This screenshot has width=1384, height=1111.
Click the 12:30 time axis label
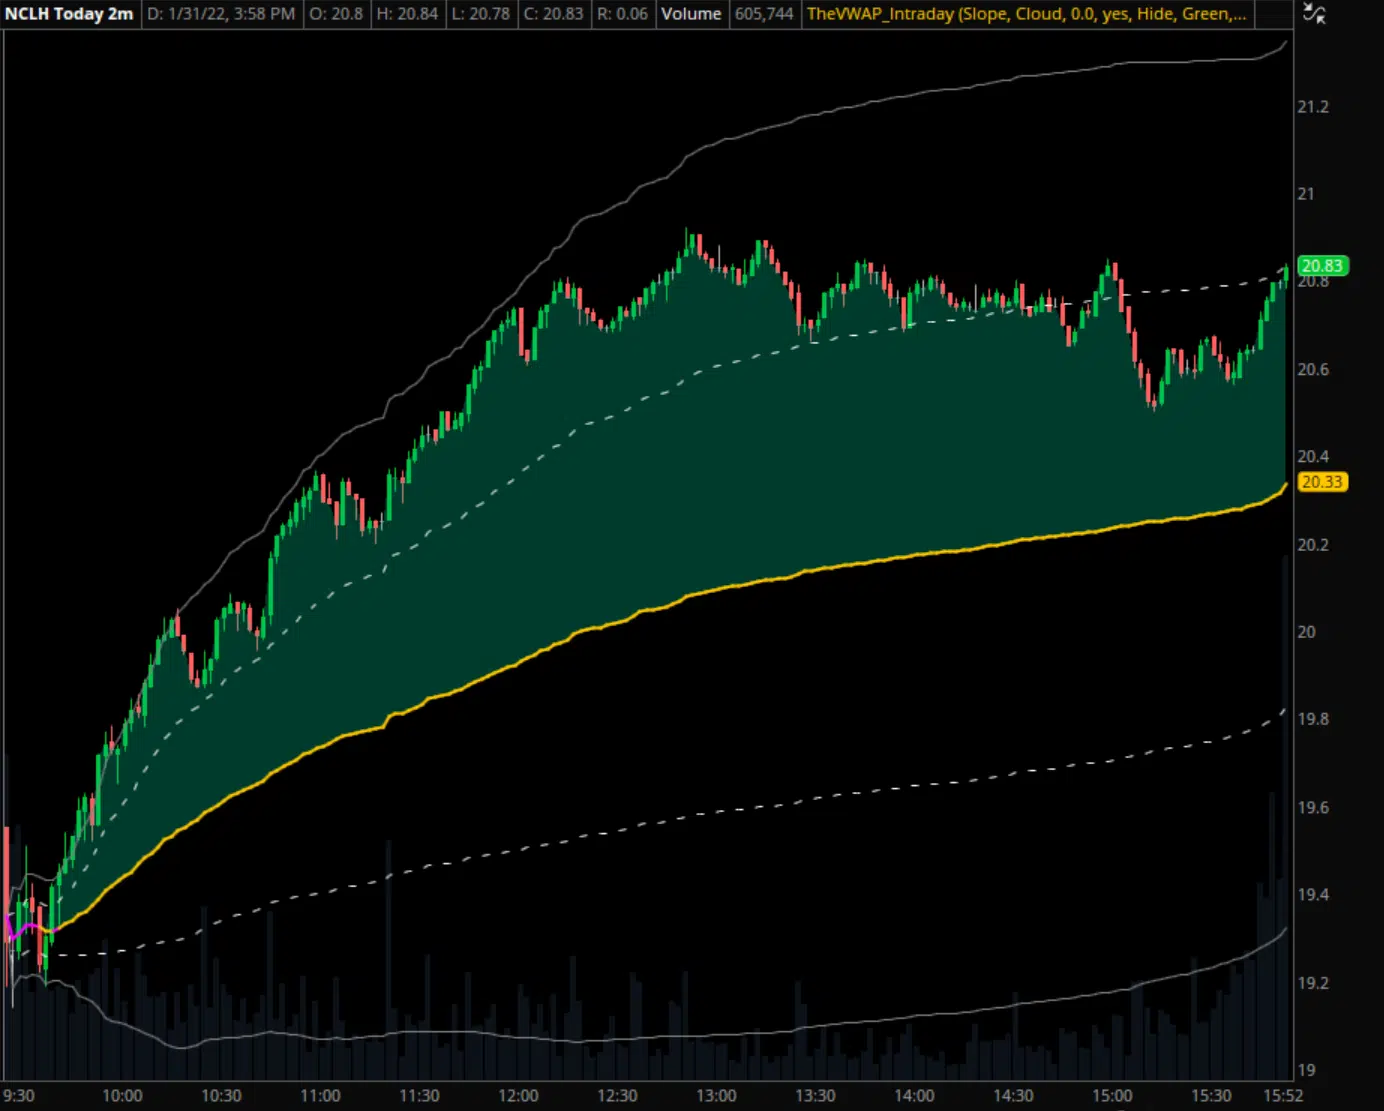[617, 1096]
